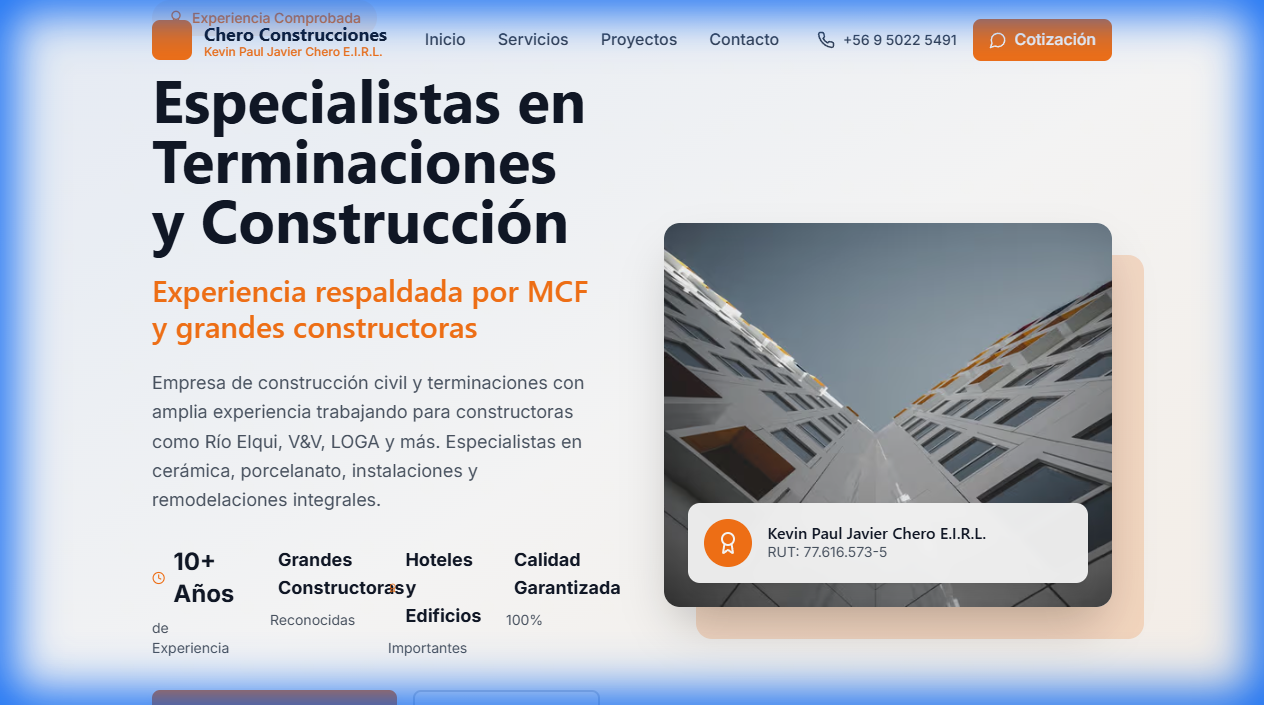Select the orange subtitle about MCF experience

[369, 309]
